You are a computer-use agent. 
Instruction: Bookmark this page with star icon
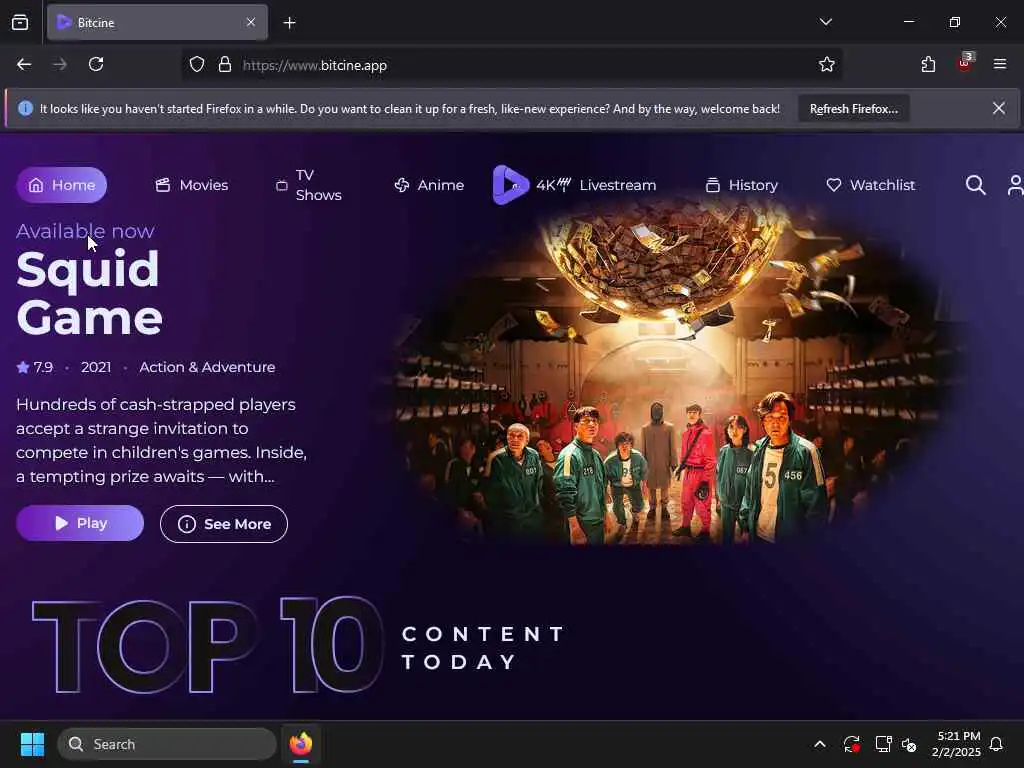[x=827, y=65]
